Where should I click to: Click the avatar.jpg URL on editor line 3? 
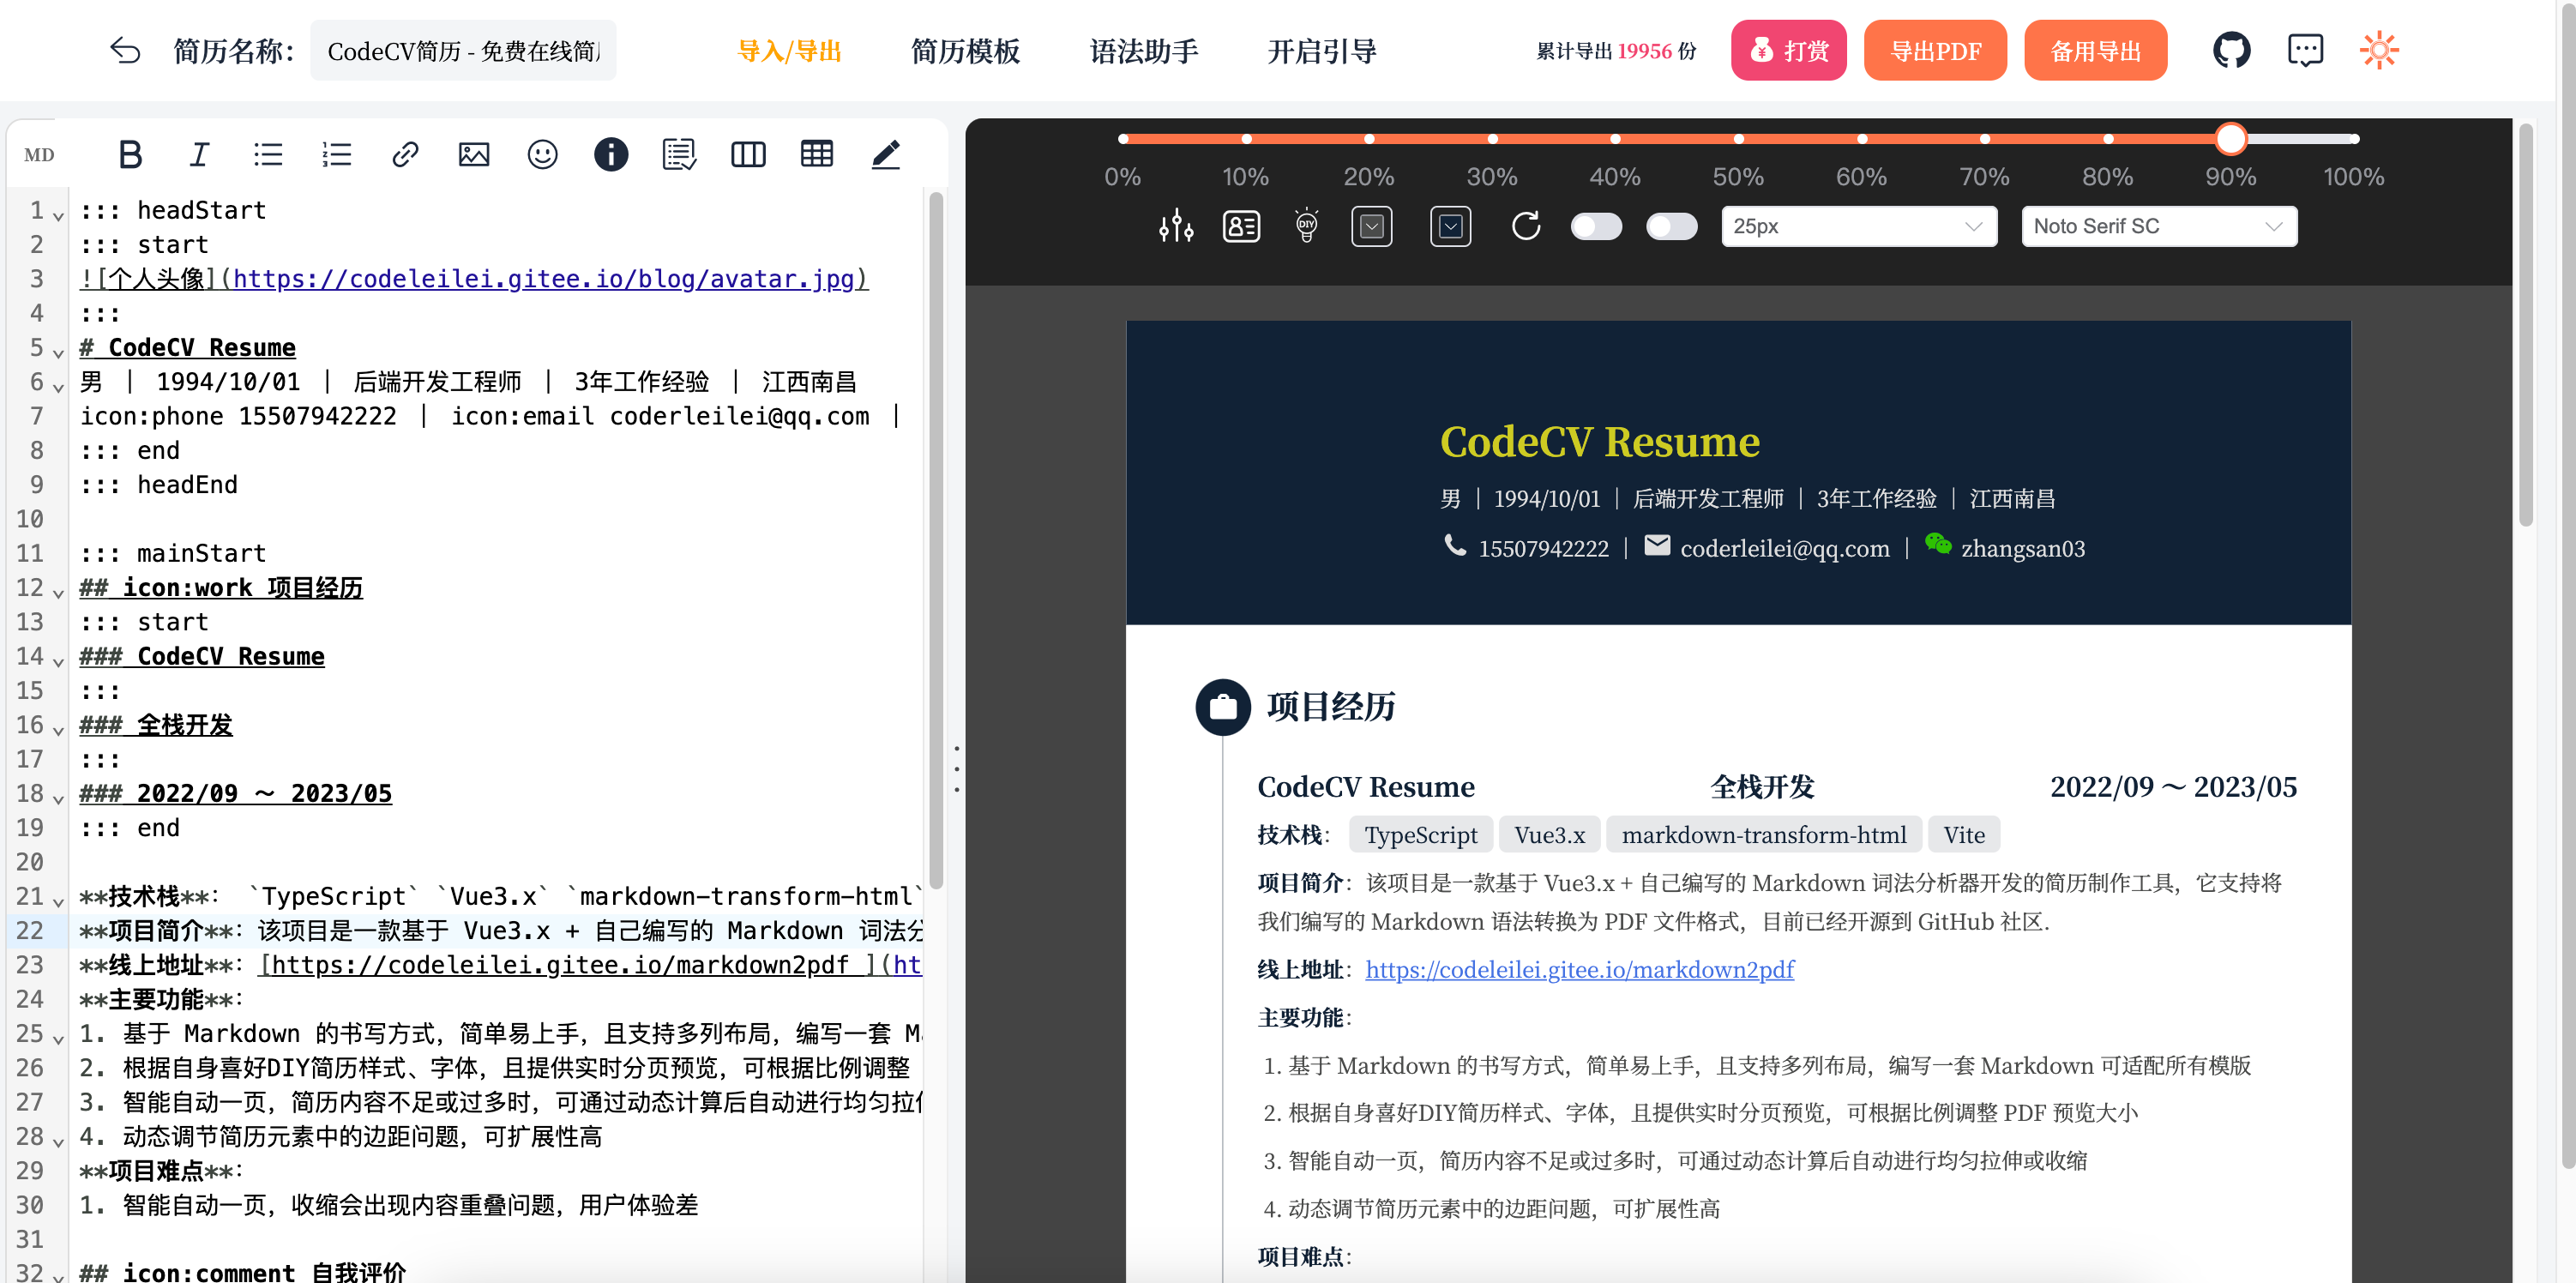544,278
